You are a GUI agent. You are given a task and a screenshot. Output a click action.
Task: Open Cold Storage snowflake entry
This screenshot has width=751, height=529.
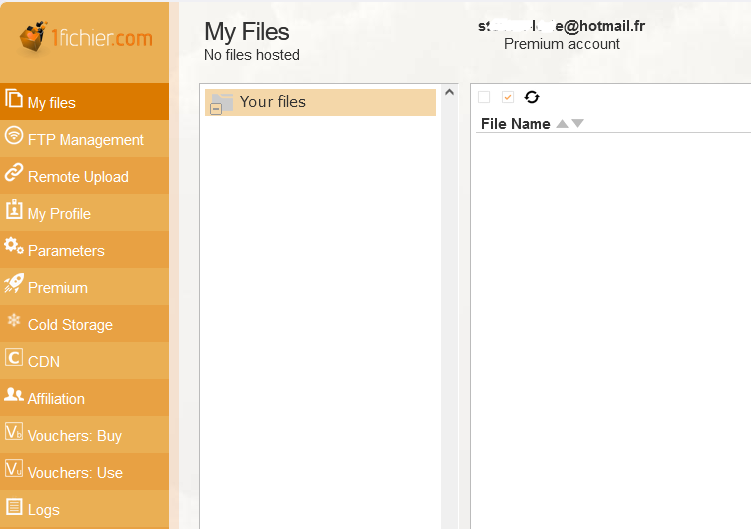point(14,322)
